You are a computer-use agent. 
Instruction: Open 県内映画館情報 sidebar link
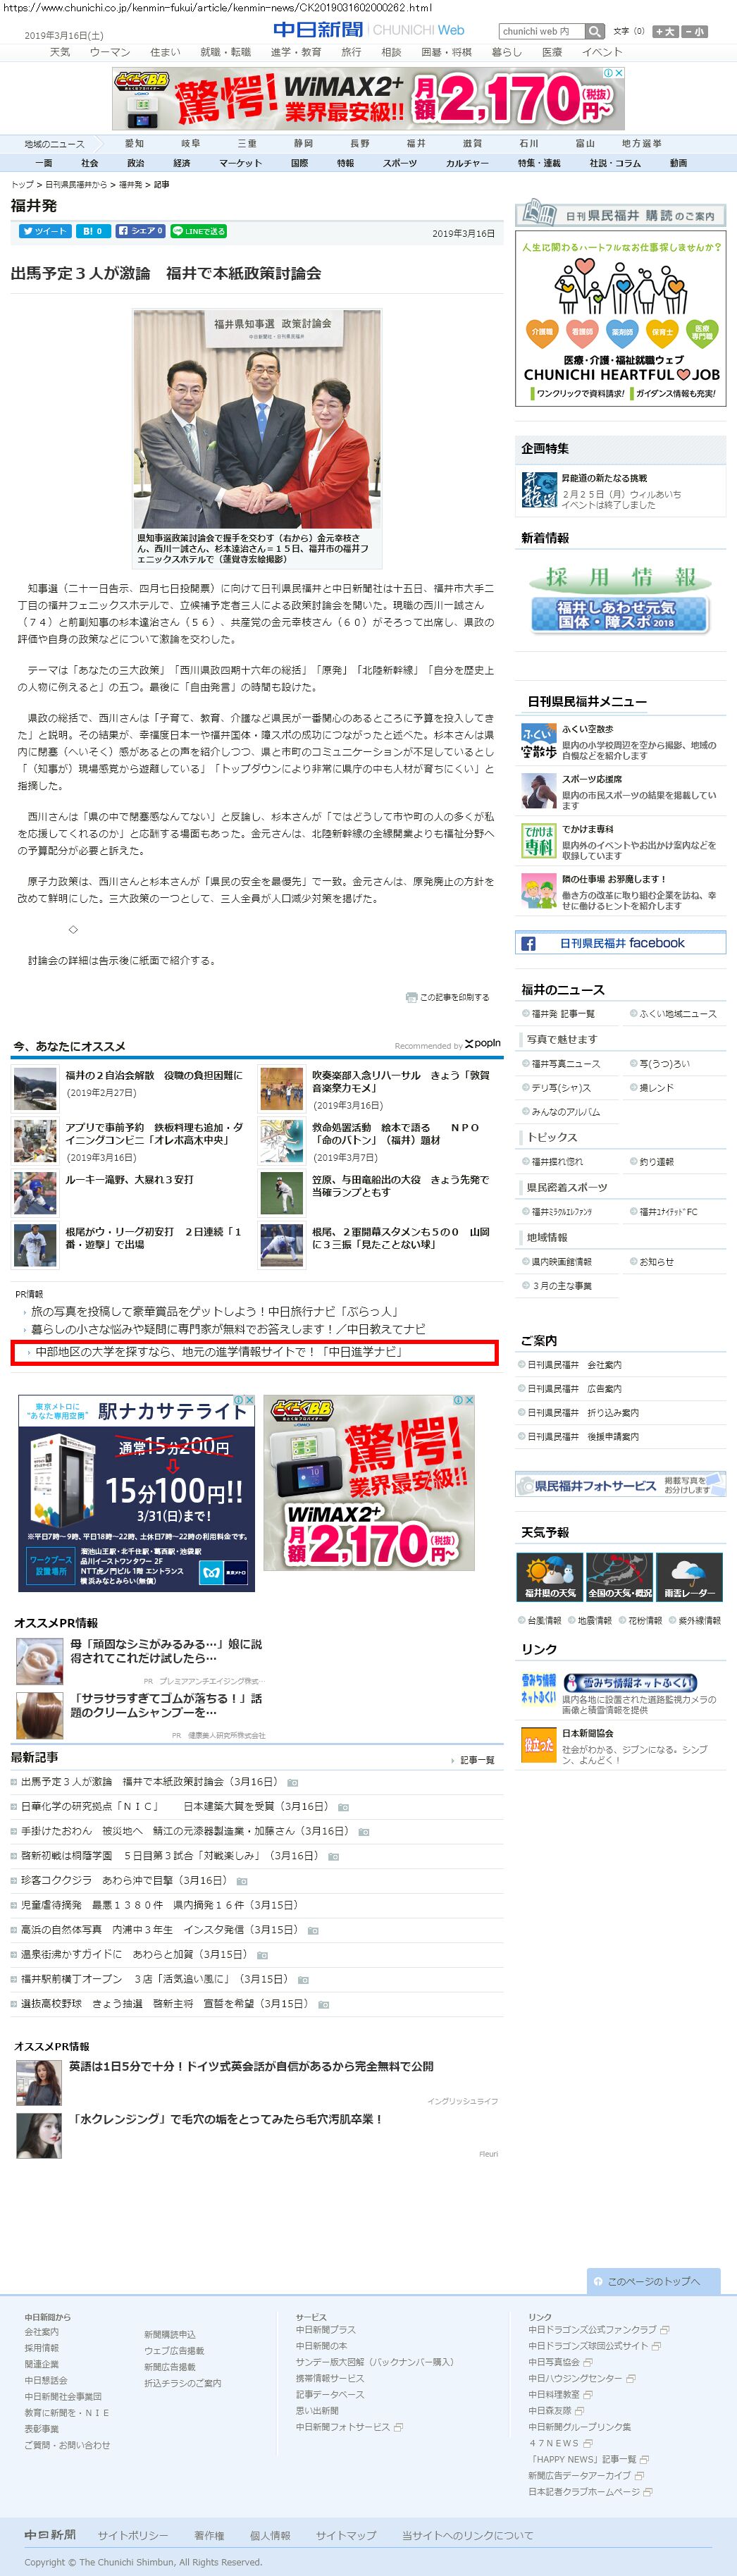pyautogui.click(x=561, y=1262)
